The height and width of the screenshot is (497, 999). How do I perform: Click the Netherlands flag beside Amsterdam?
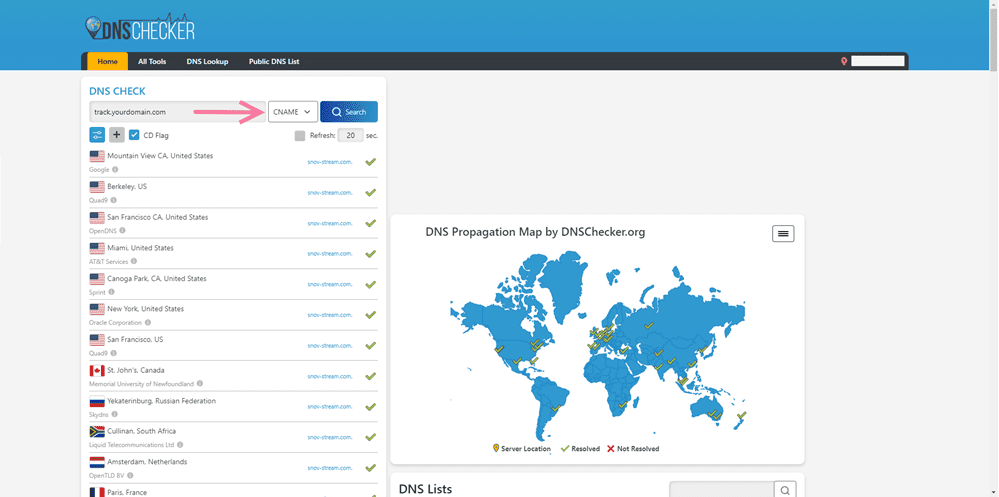(x=97, y=462)
